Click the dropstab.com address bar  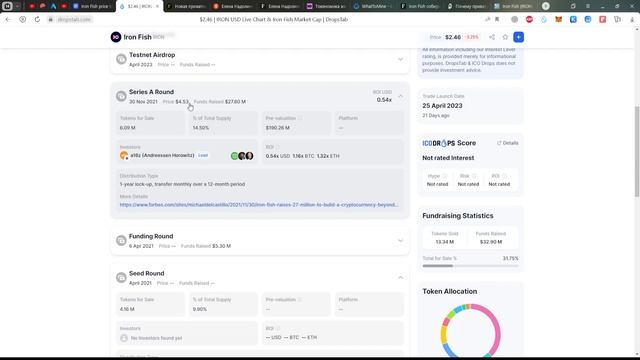(74, 20)
